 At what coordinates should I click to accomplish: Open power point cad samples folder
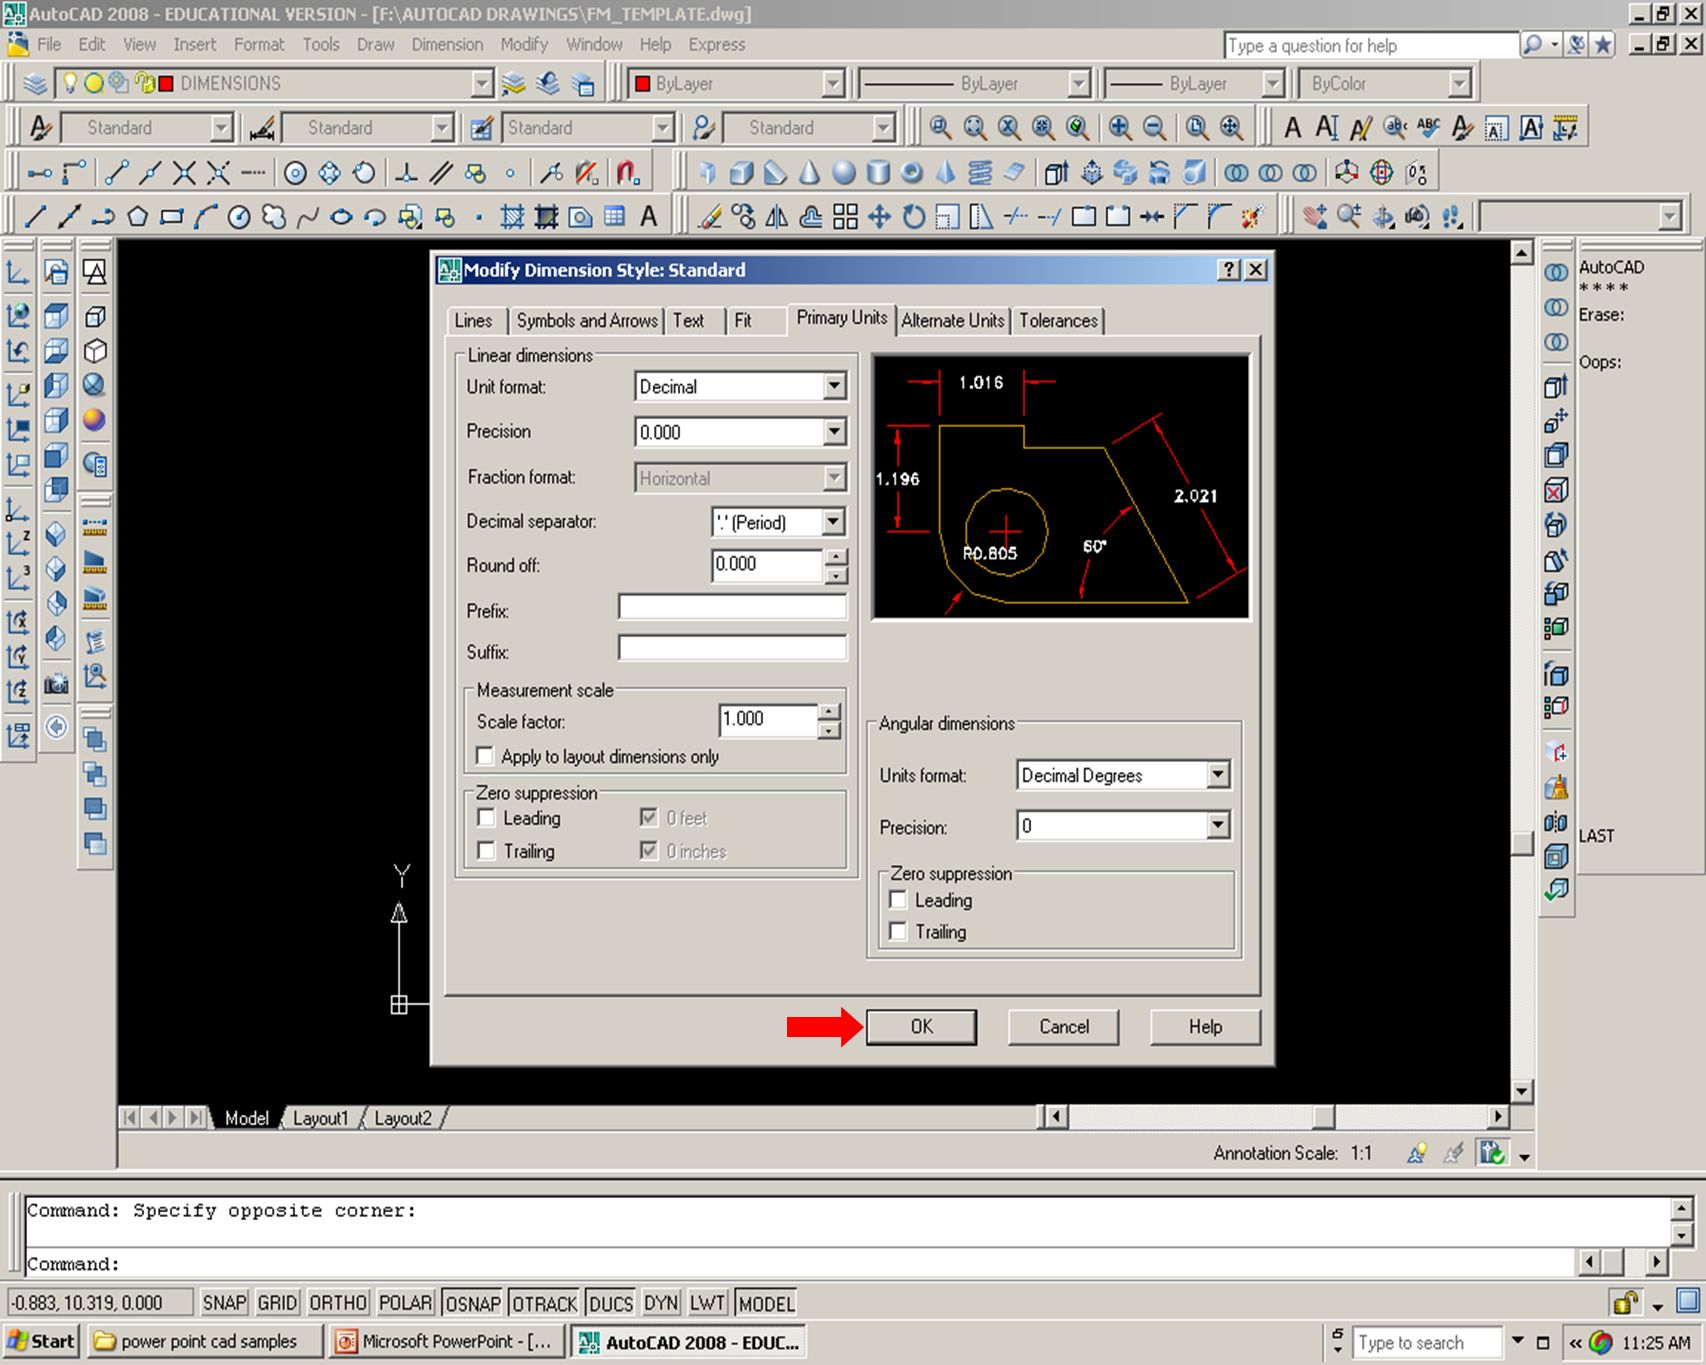(x=205, y=1342)
